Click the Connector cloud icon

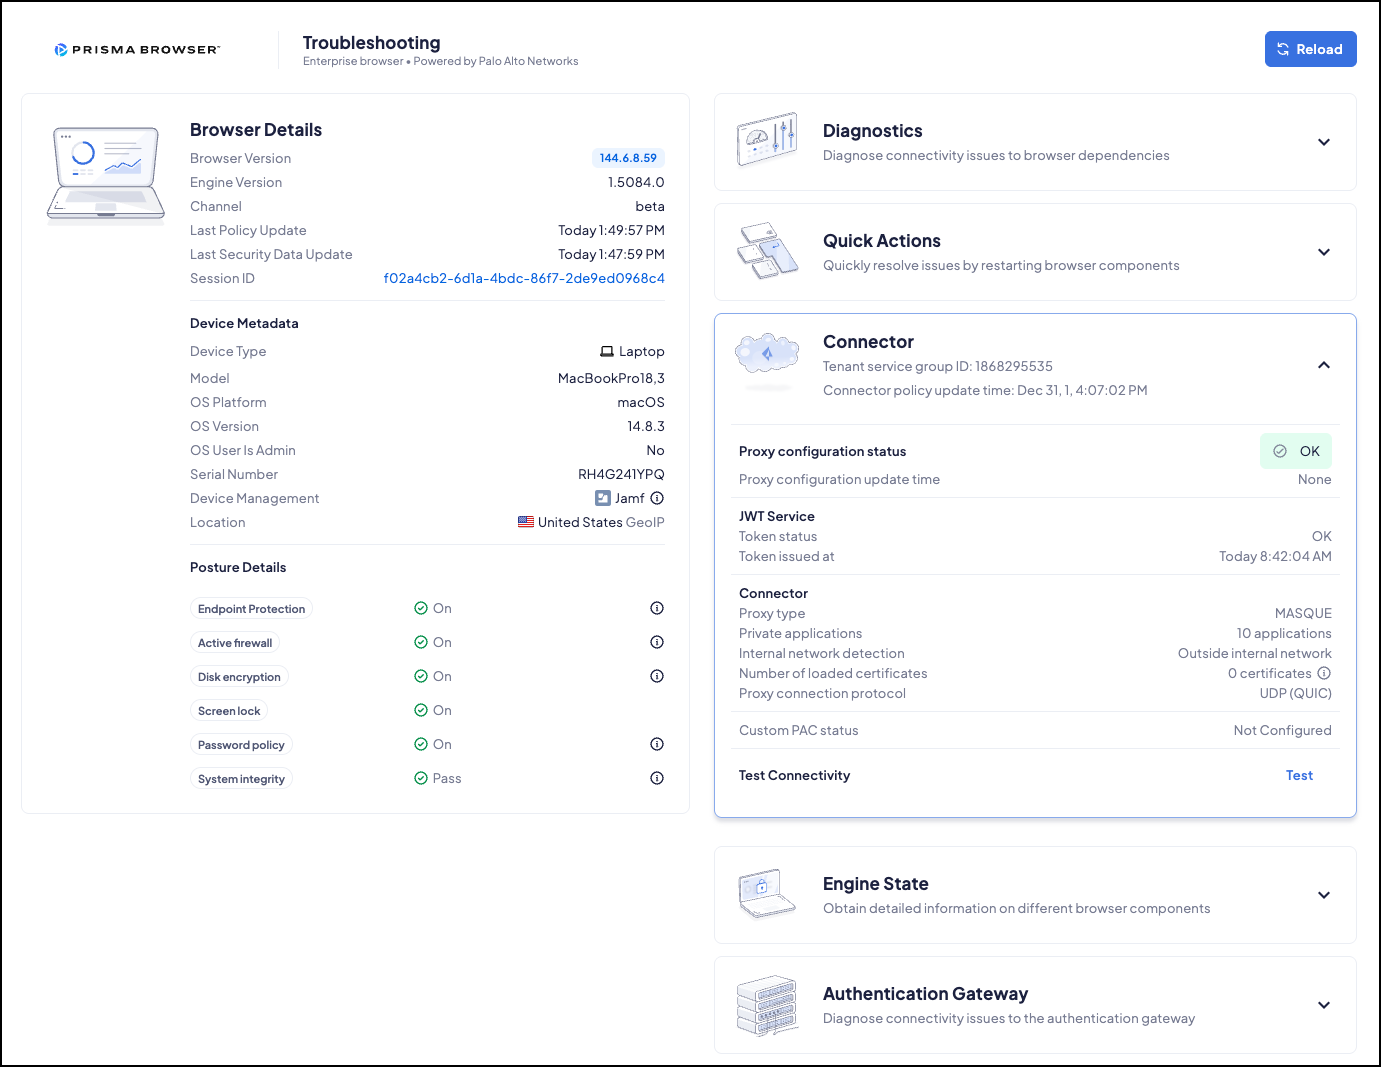[x=767, y=354]
